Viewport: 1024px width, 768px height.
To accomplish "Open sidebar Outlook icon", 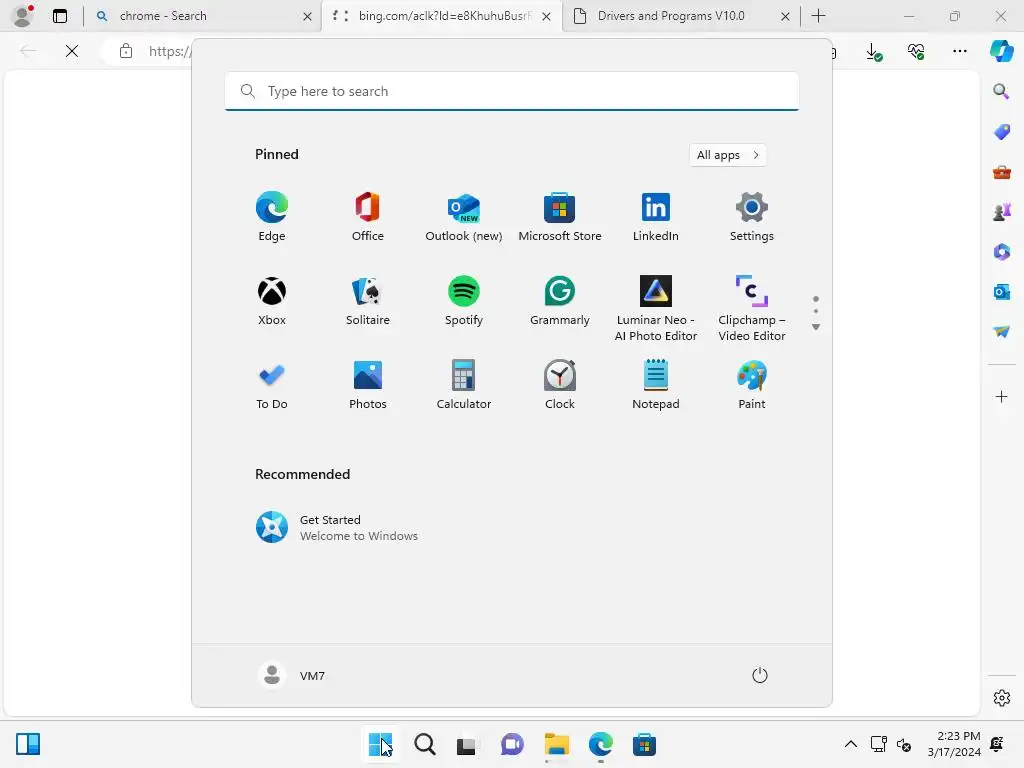I will pos(1001,291).
